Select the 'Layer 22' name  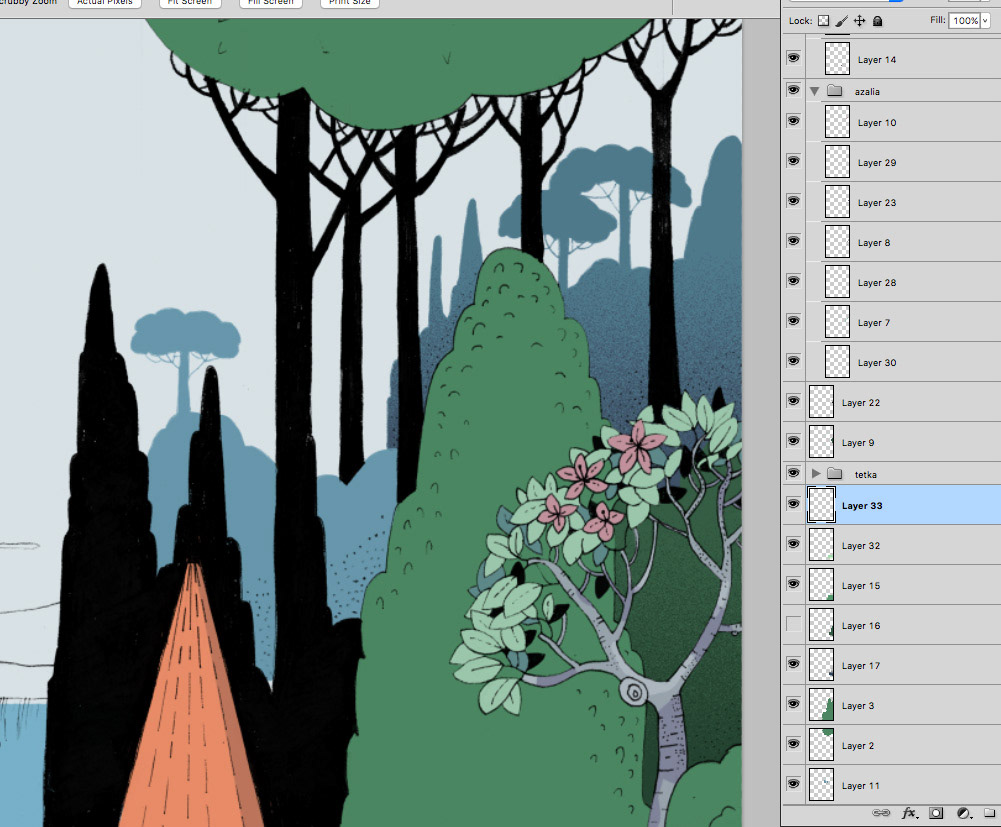coord(861,403)
